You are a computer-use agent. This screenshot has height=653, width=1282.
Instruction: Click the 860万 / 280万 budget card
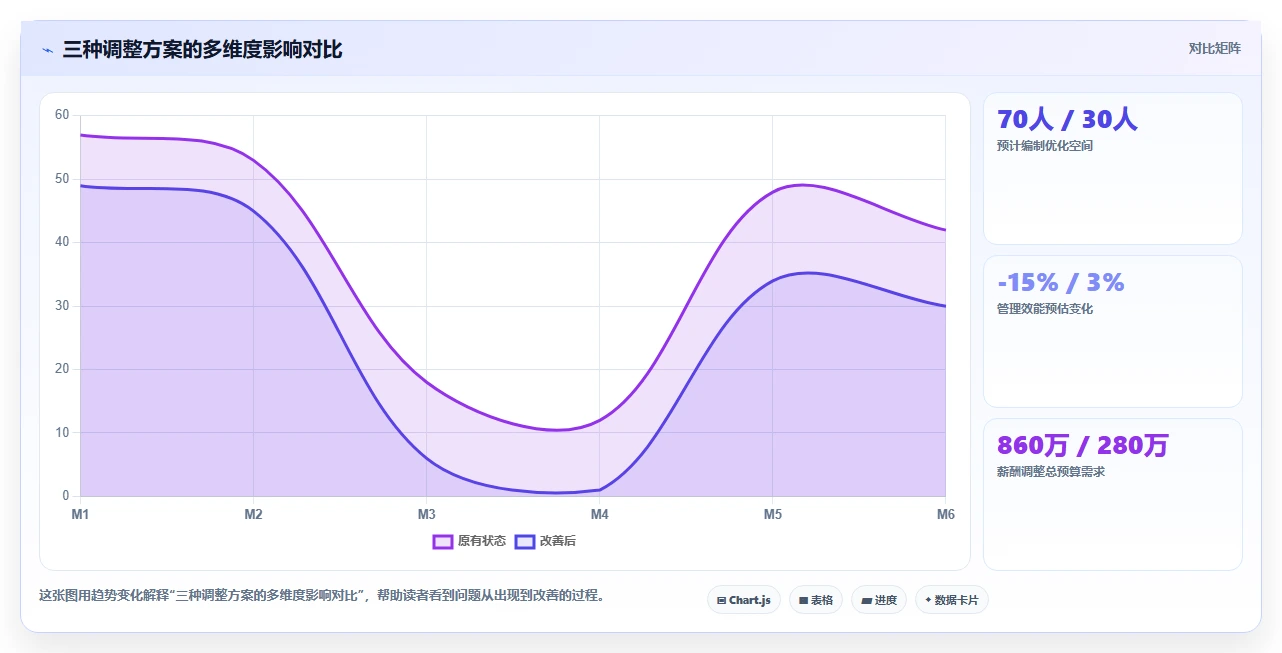tap(1113, 495)
